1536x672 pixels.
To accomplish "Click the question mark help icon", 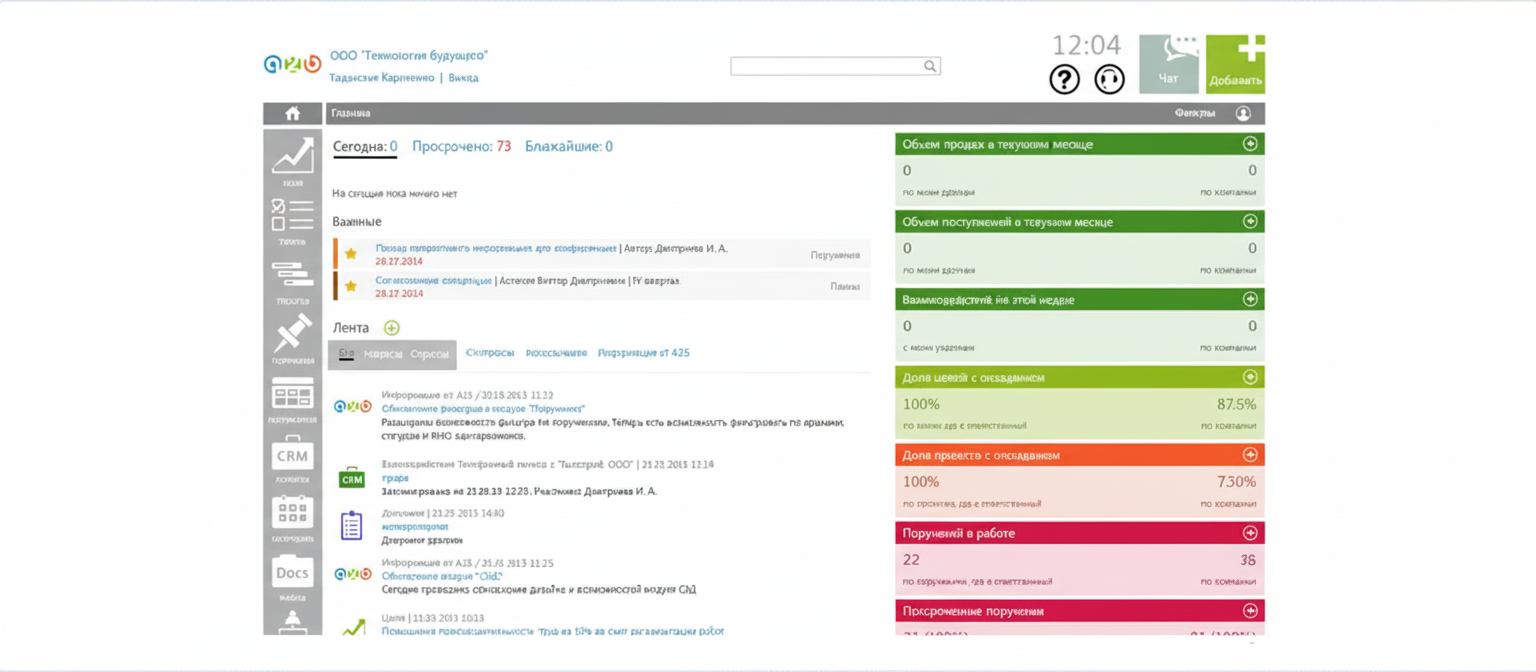I will (1064, 79).
